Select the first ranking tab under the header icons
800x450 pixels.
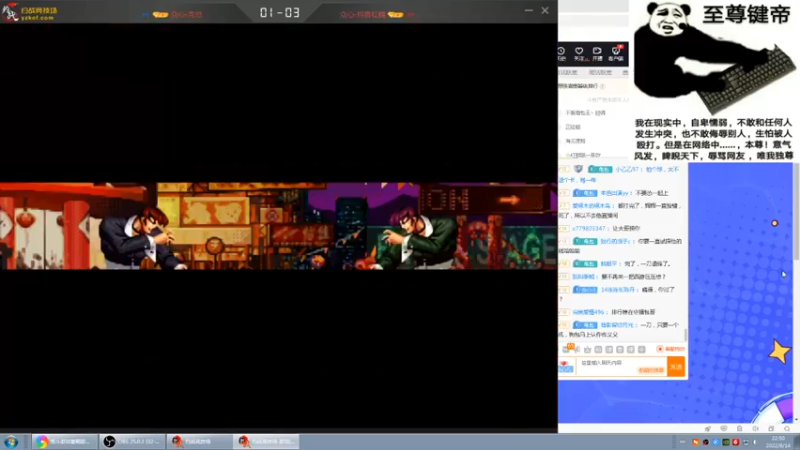[567, 73]
